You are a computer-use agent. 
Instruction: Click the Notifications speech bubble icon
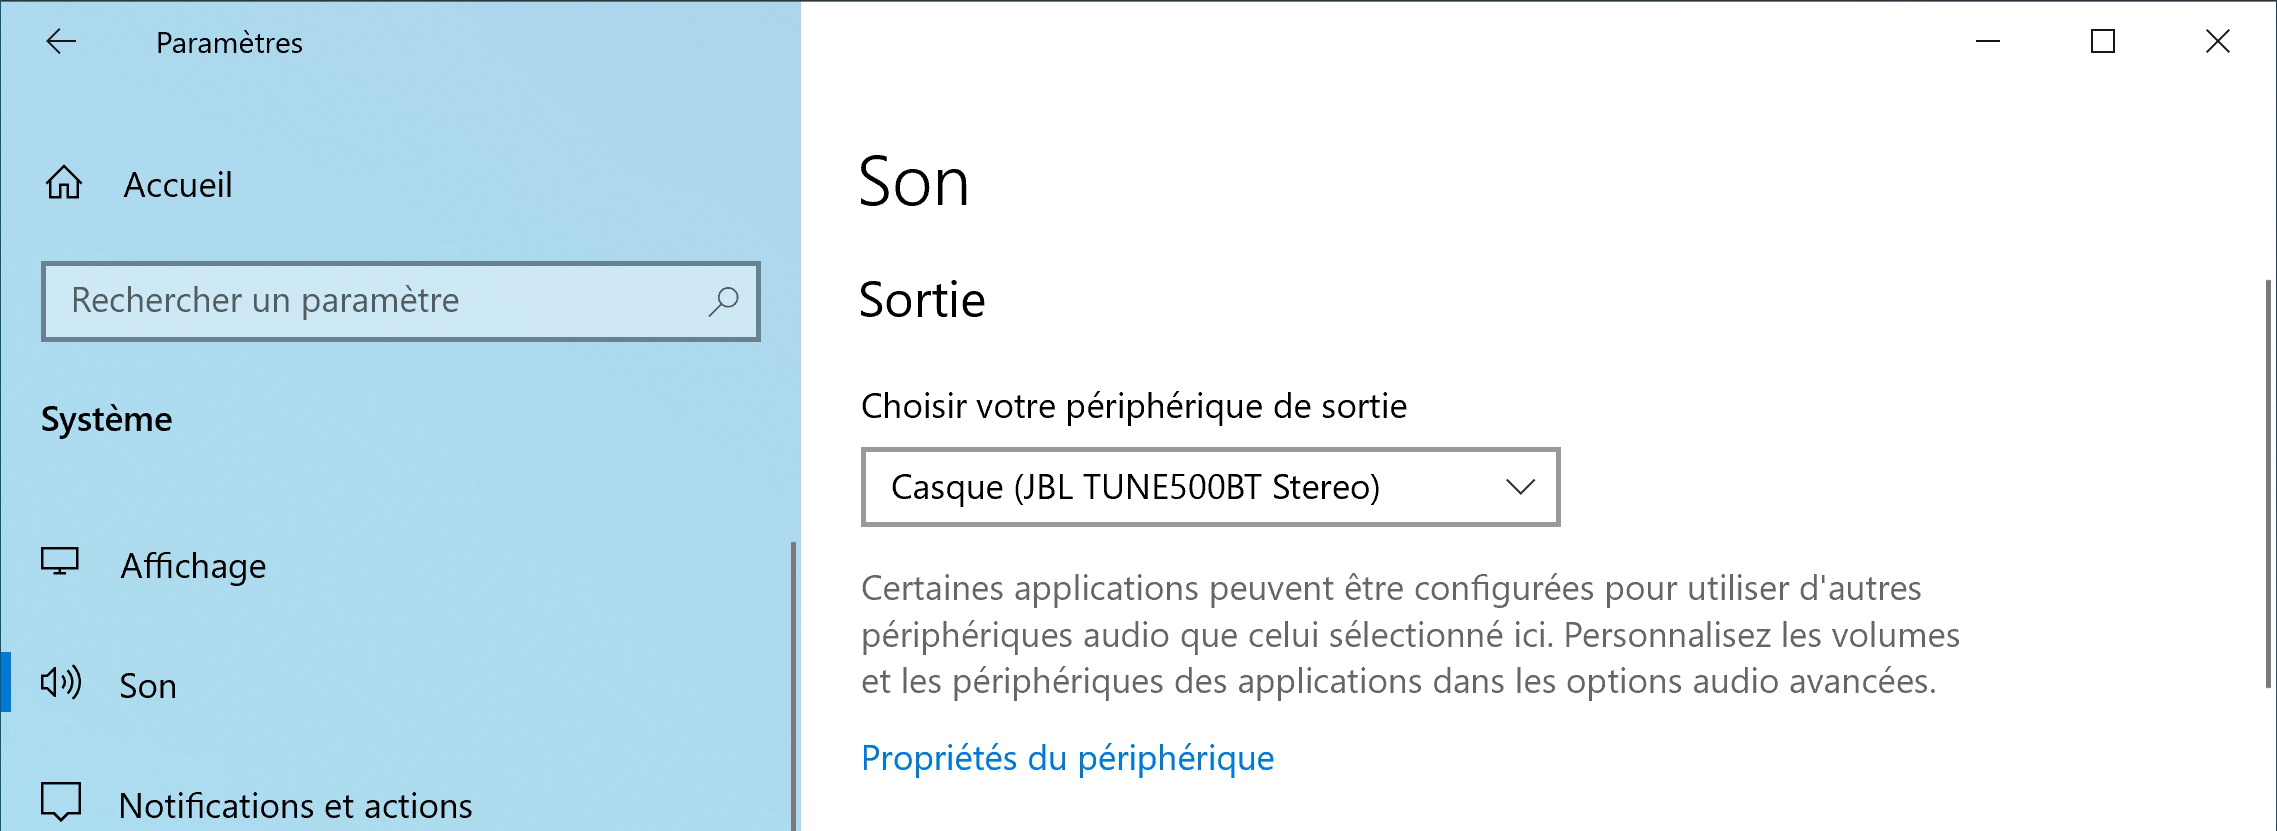coord(60,801)
